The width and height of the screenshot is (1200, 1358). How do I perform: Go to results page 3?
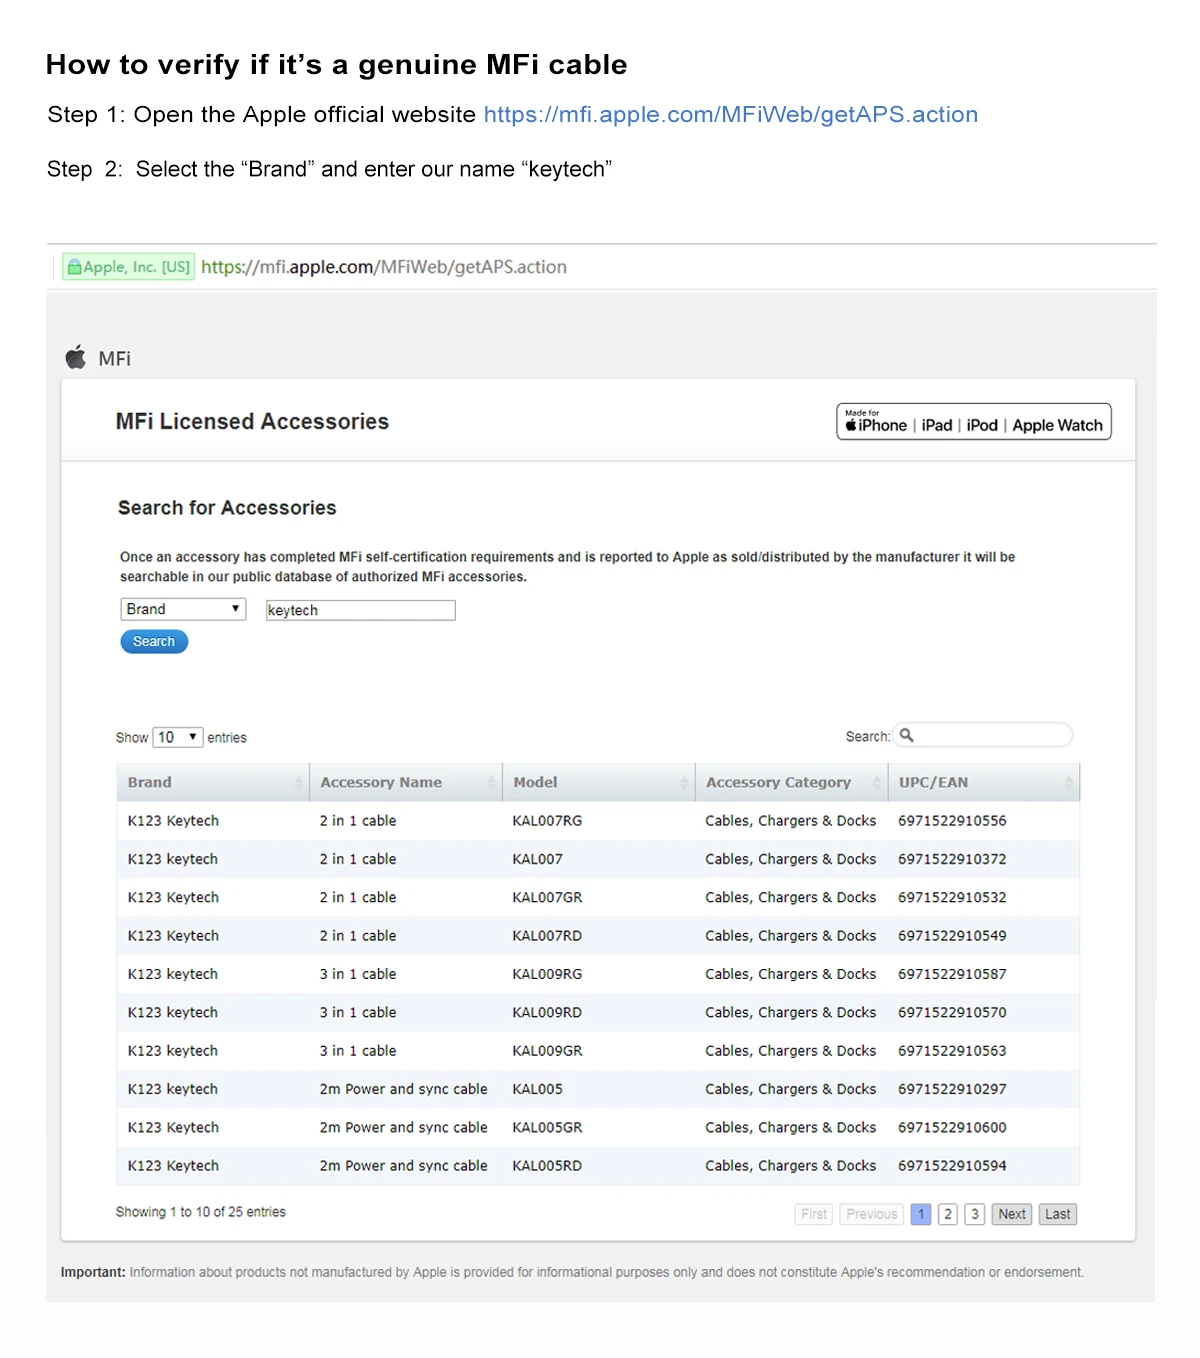[974, 1214]
